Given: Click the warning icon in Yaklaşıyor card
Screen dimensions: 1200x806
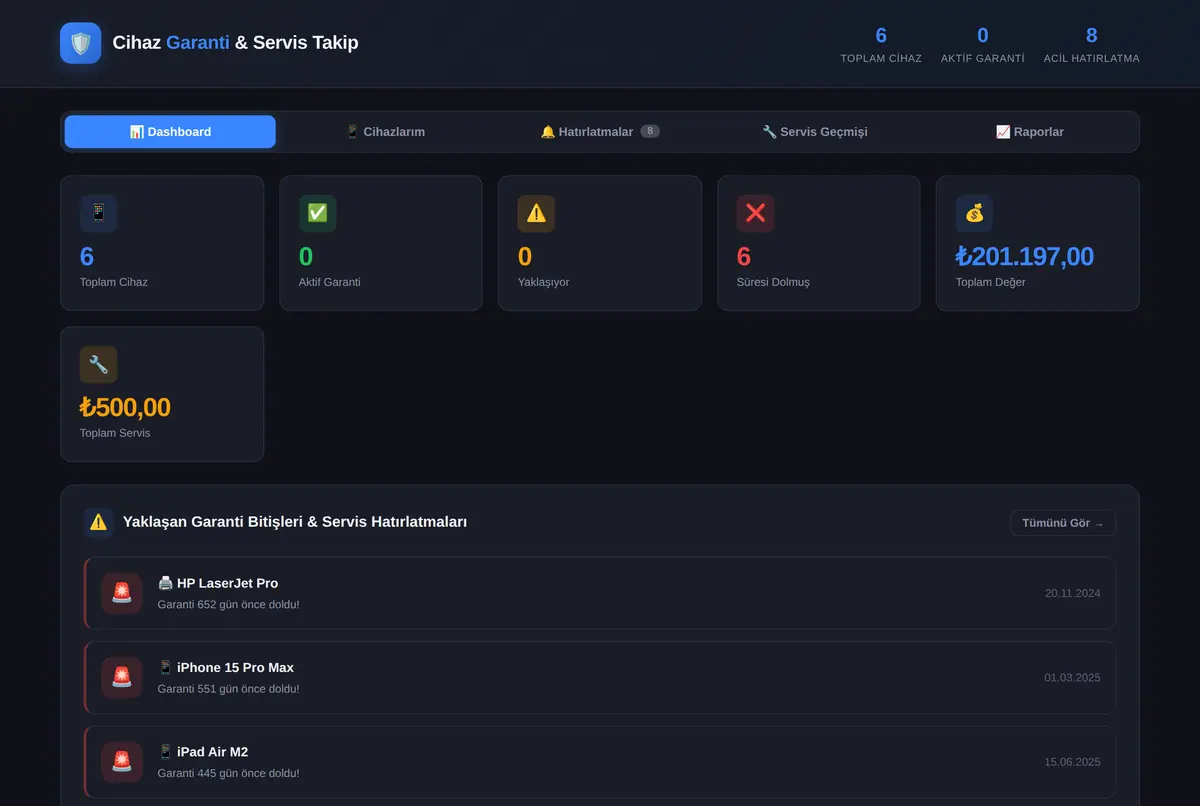Looking at the screenshot, I should click(536, 213).
